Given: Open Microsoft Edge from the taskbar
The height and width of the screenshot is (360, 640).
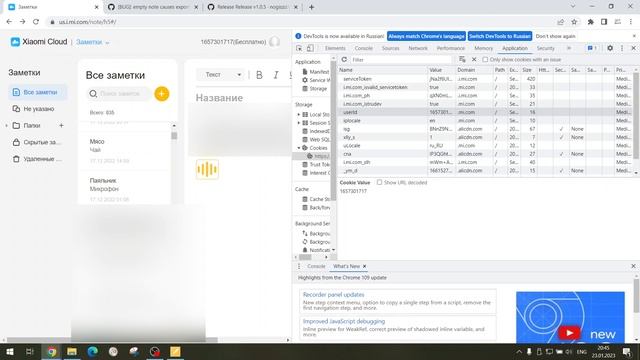Looking at the screenshot, I should (93, 351).
